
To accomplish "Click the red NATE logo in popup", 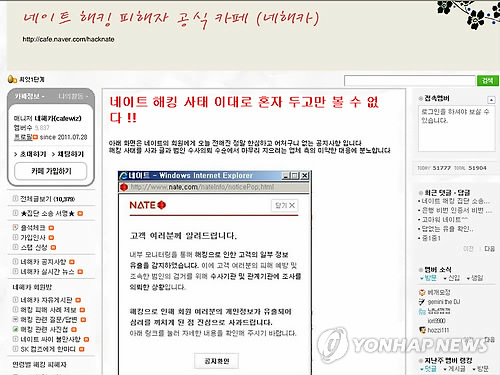I will tap(148, 205).
